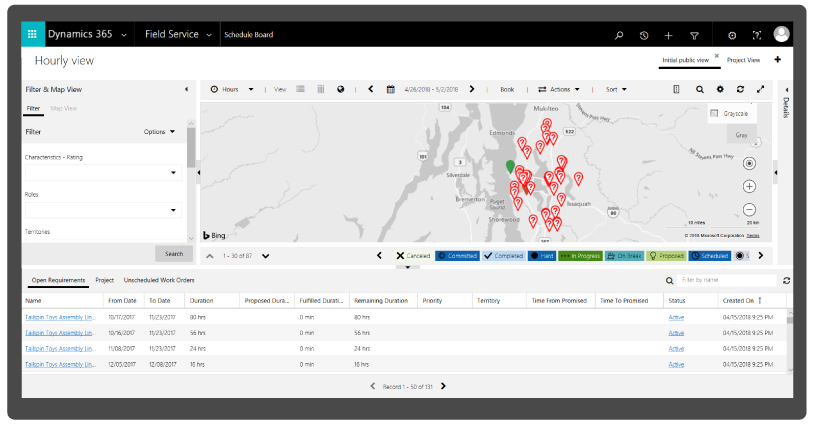814x424 pixels.
Task: Open global search in the top bar
Action: [x=619, y=35]
